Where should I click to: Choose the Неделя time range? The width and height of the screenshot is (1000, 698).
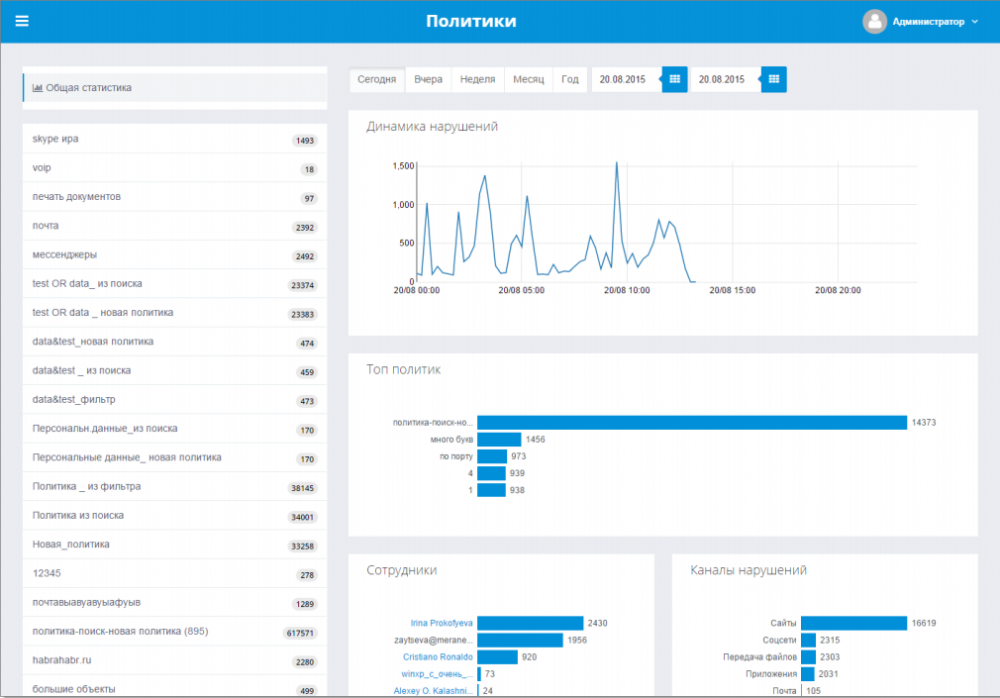click(478, 79)
